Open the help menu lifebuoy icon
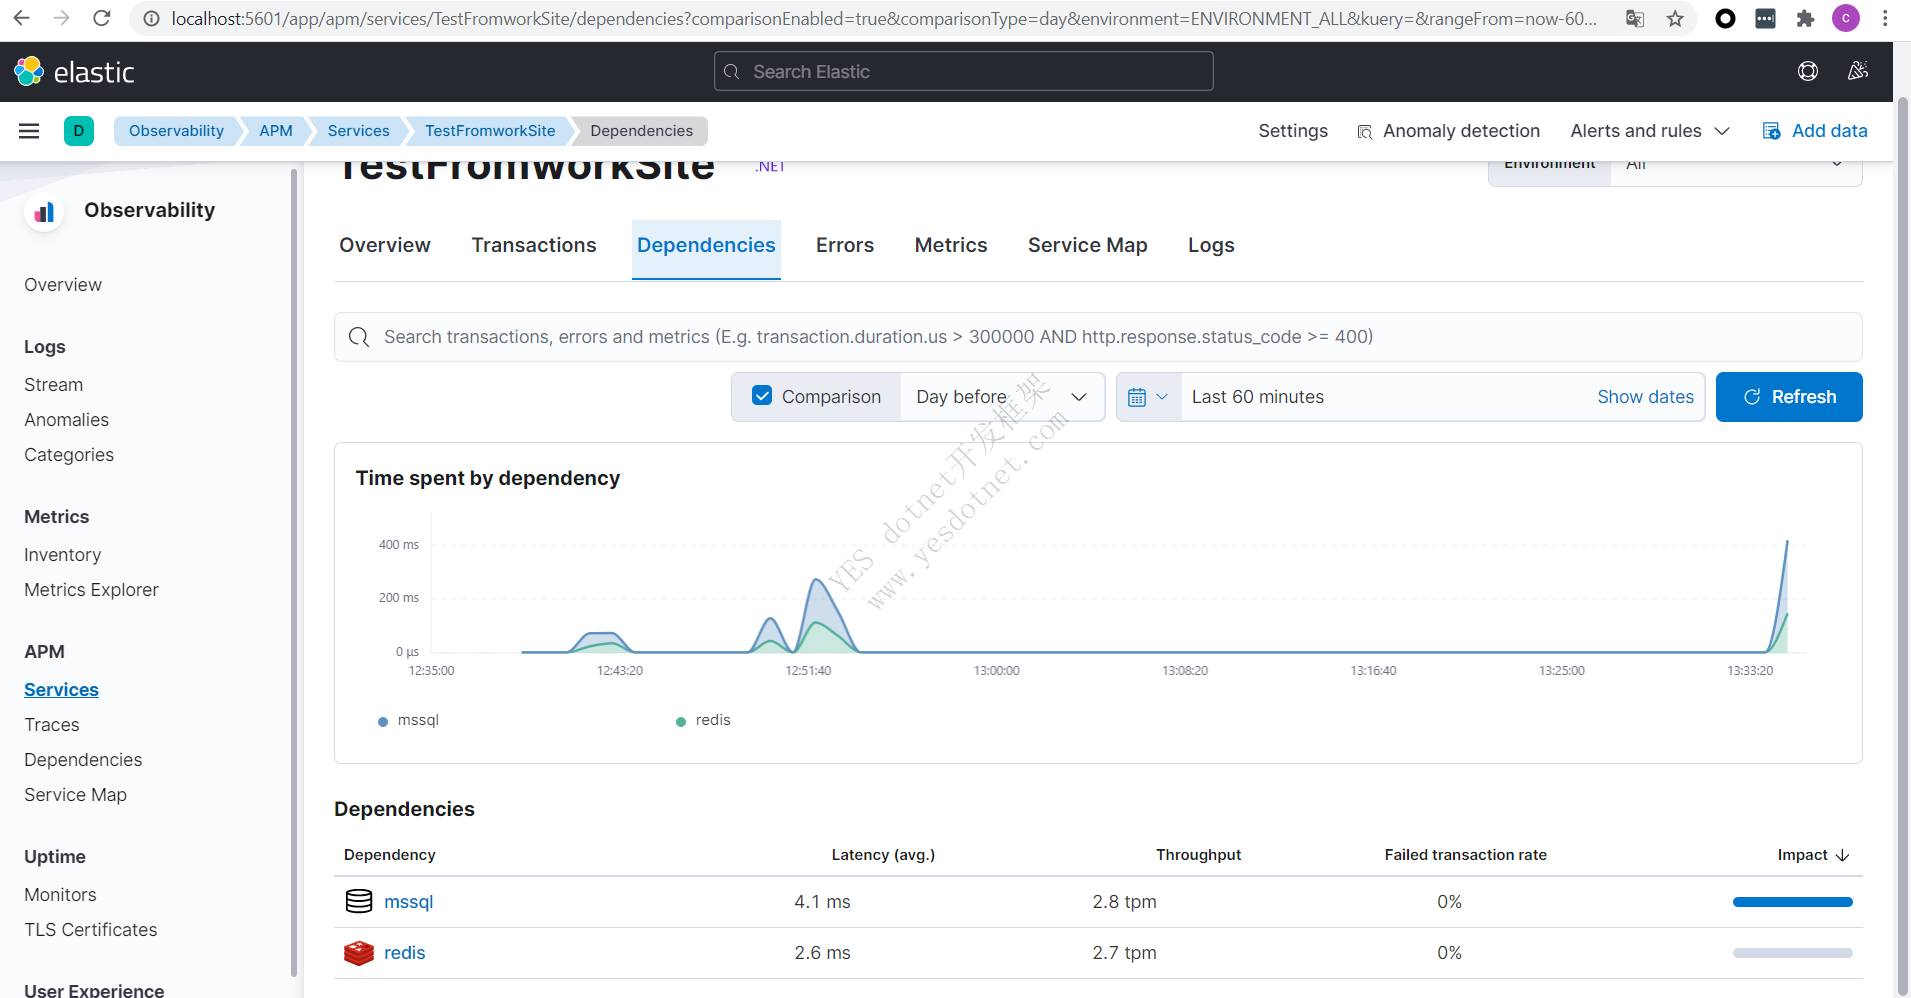This screenshot has width=1911, height=998. (x=1808, y=71)
